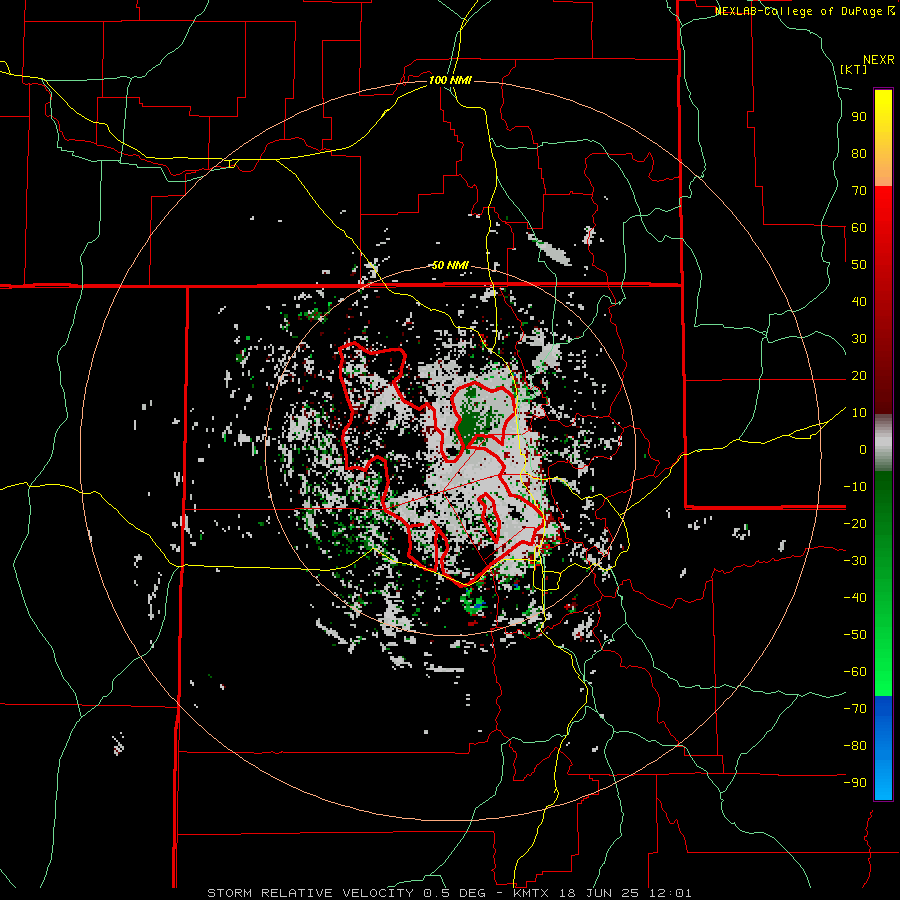Click the "[KT]" units label

coord(853,69)
